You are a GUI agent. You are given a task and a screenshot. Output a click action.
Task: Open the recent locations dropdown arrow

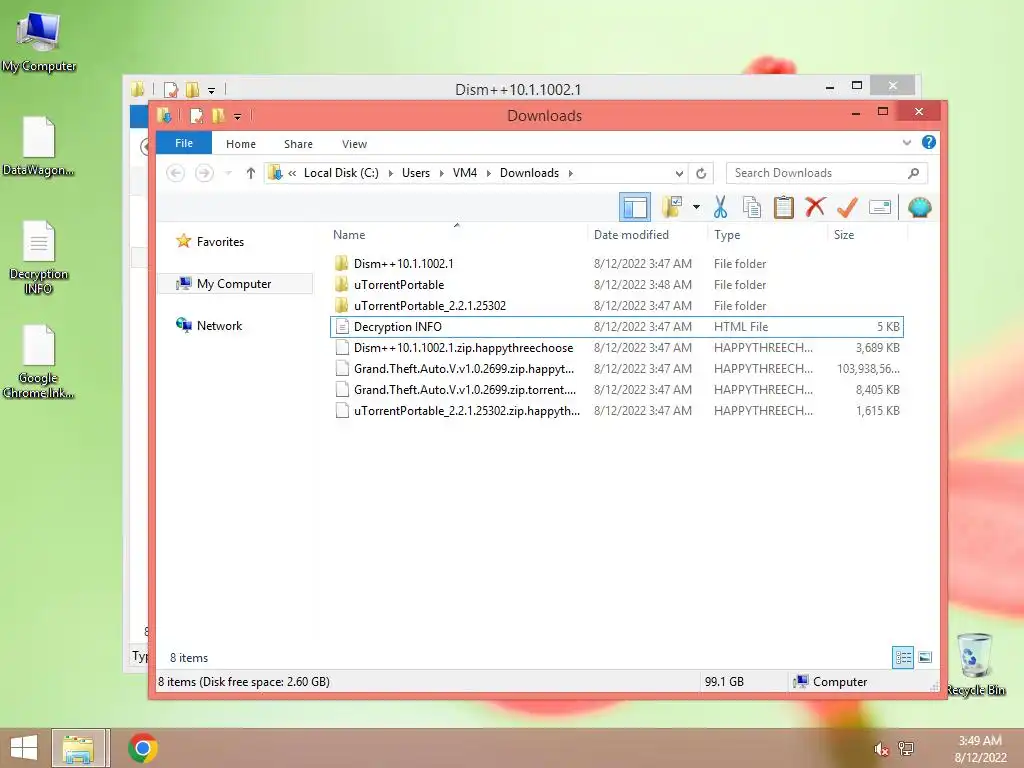tap(228, 173)
